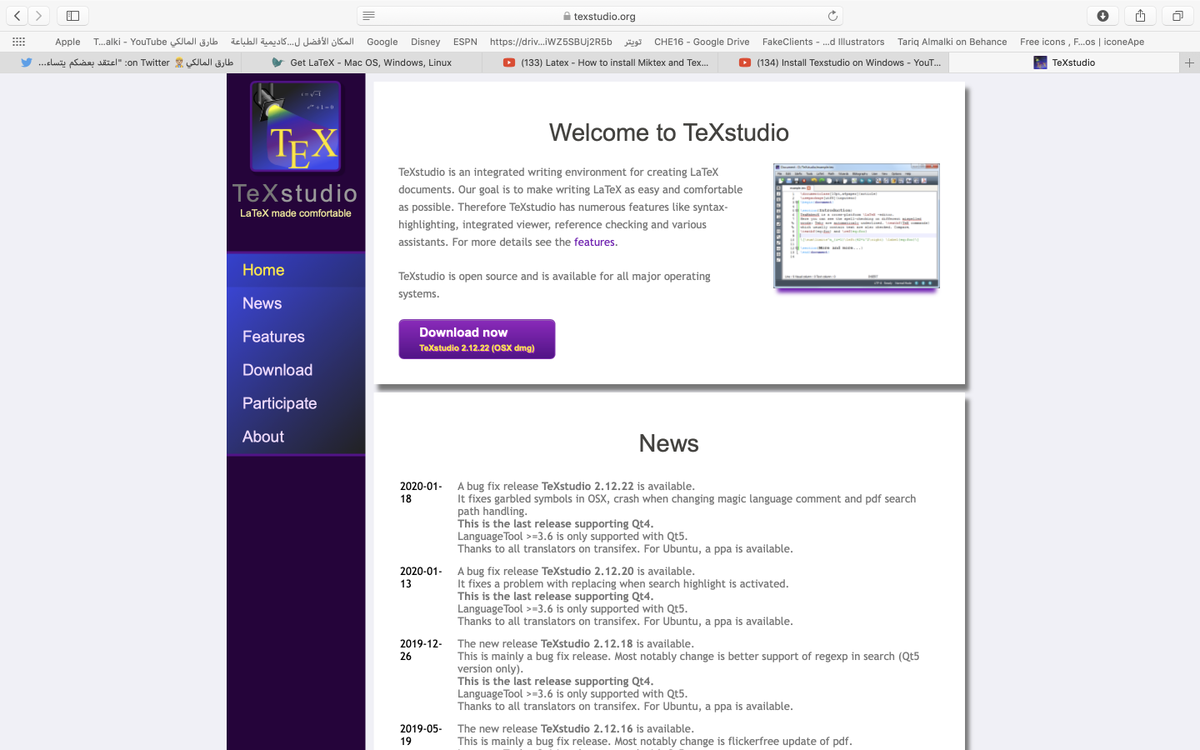The width and height of the screenshot is (1200, 750).
Task: Open Download in the site menu
Action: [296, 370]
